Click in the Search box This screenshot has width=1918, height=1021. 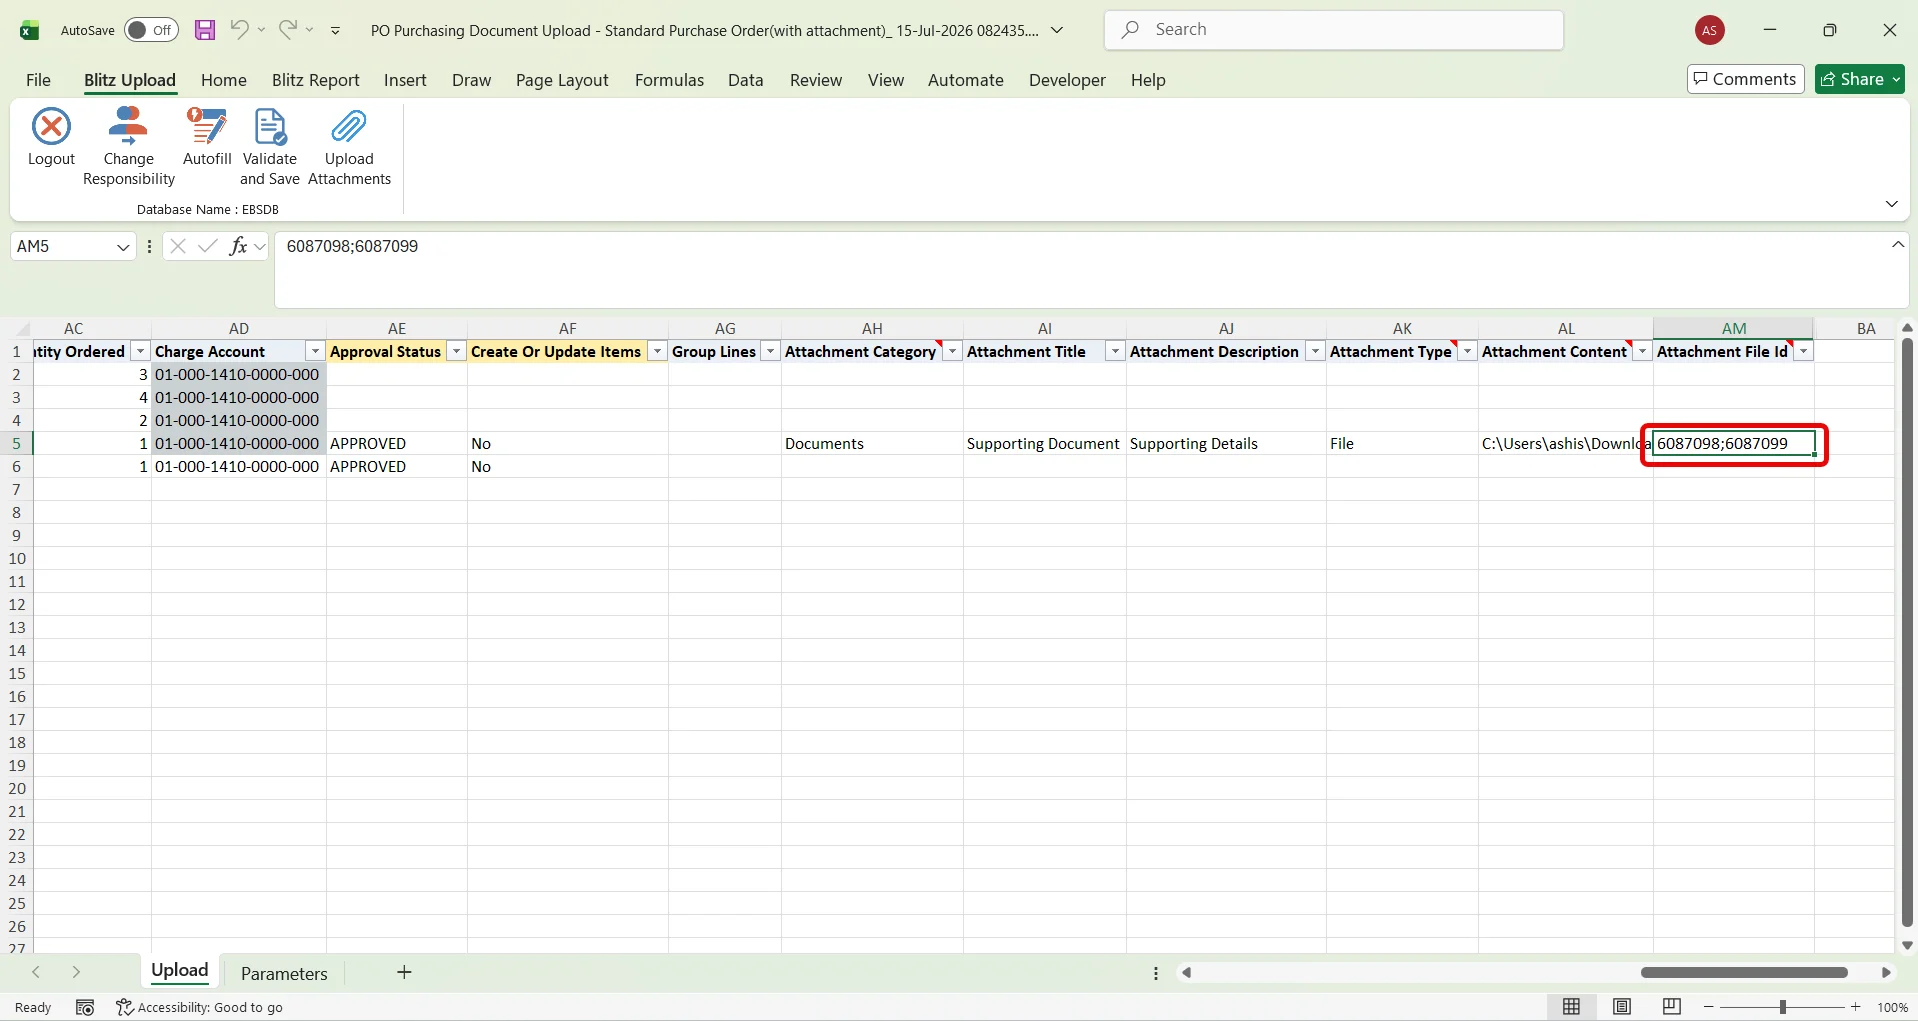(1334, 30)
